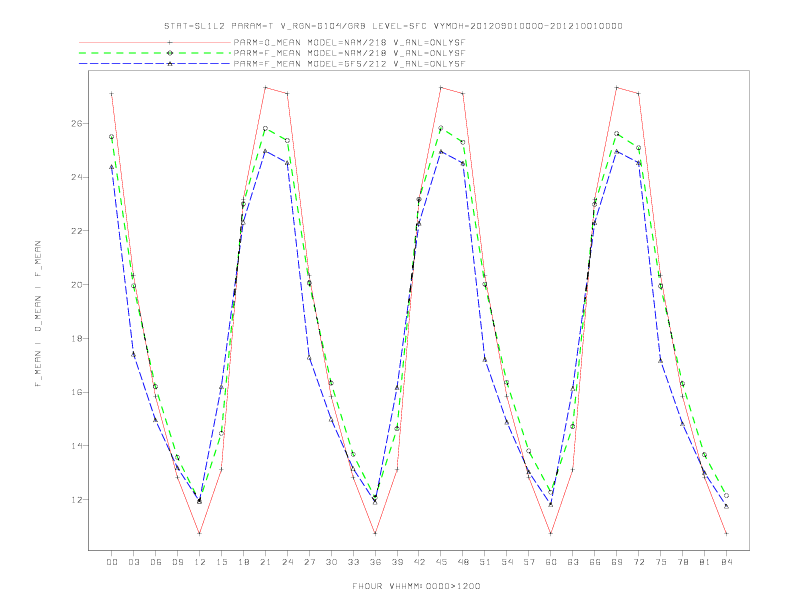Click the 72 forecast hour label
Screen dimensions: 792x612
click(639, 562)
